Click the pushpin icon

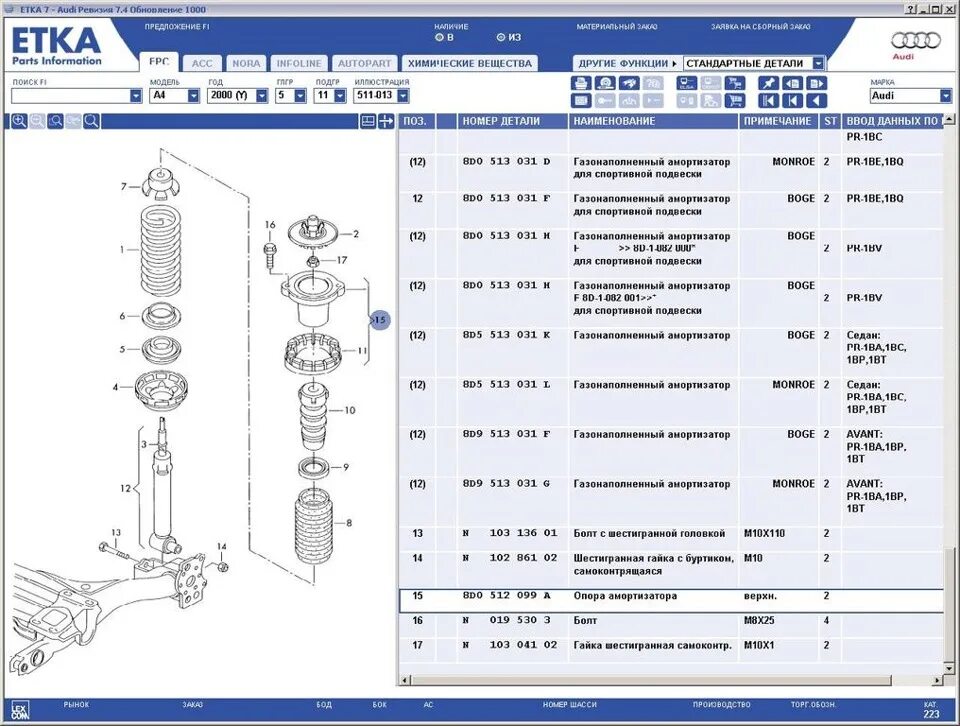click(x=768, y=83)
